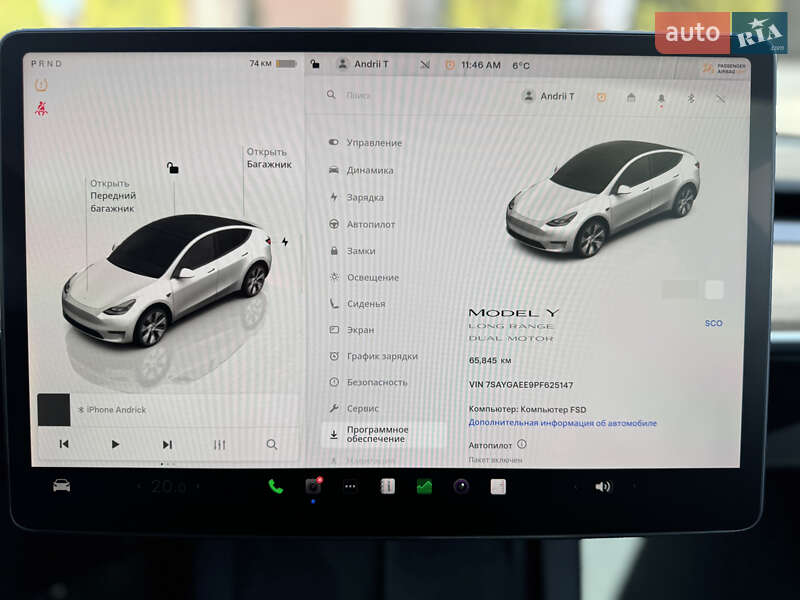Open the calendar app icon in the dock
Screen dimensions: 800x600
tap(386, 487)
